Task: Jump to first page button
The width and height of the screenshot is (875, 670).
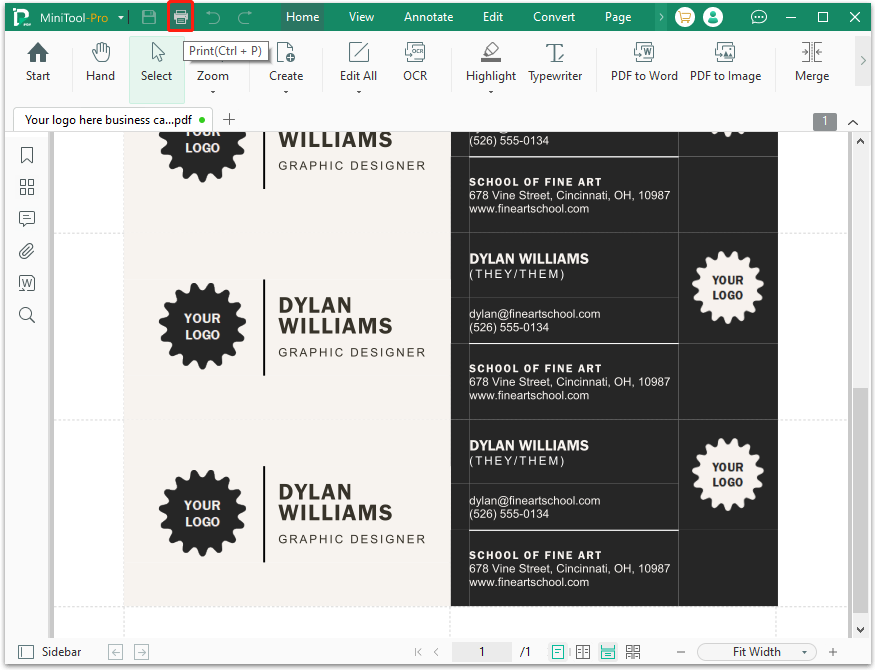Action: (x=418, y=652)
